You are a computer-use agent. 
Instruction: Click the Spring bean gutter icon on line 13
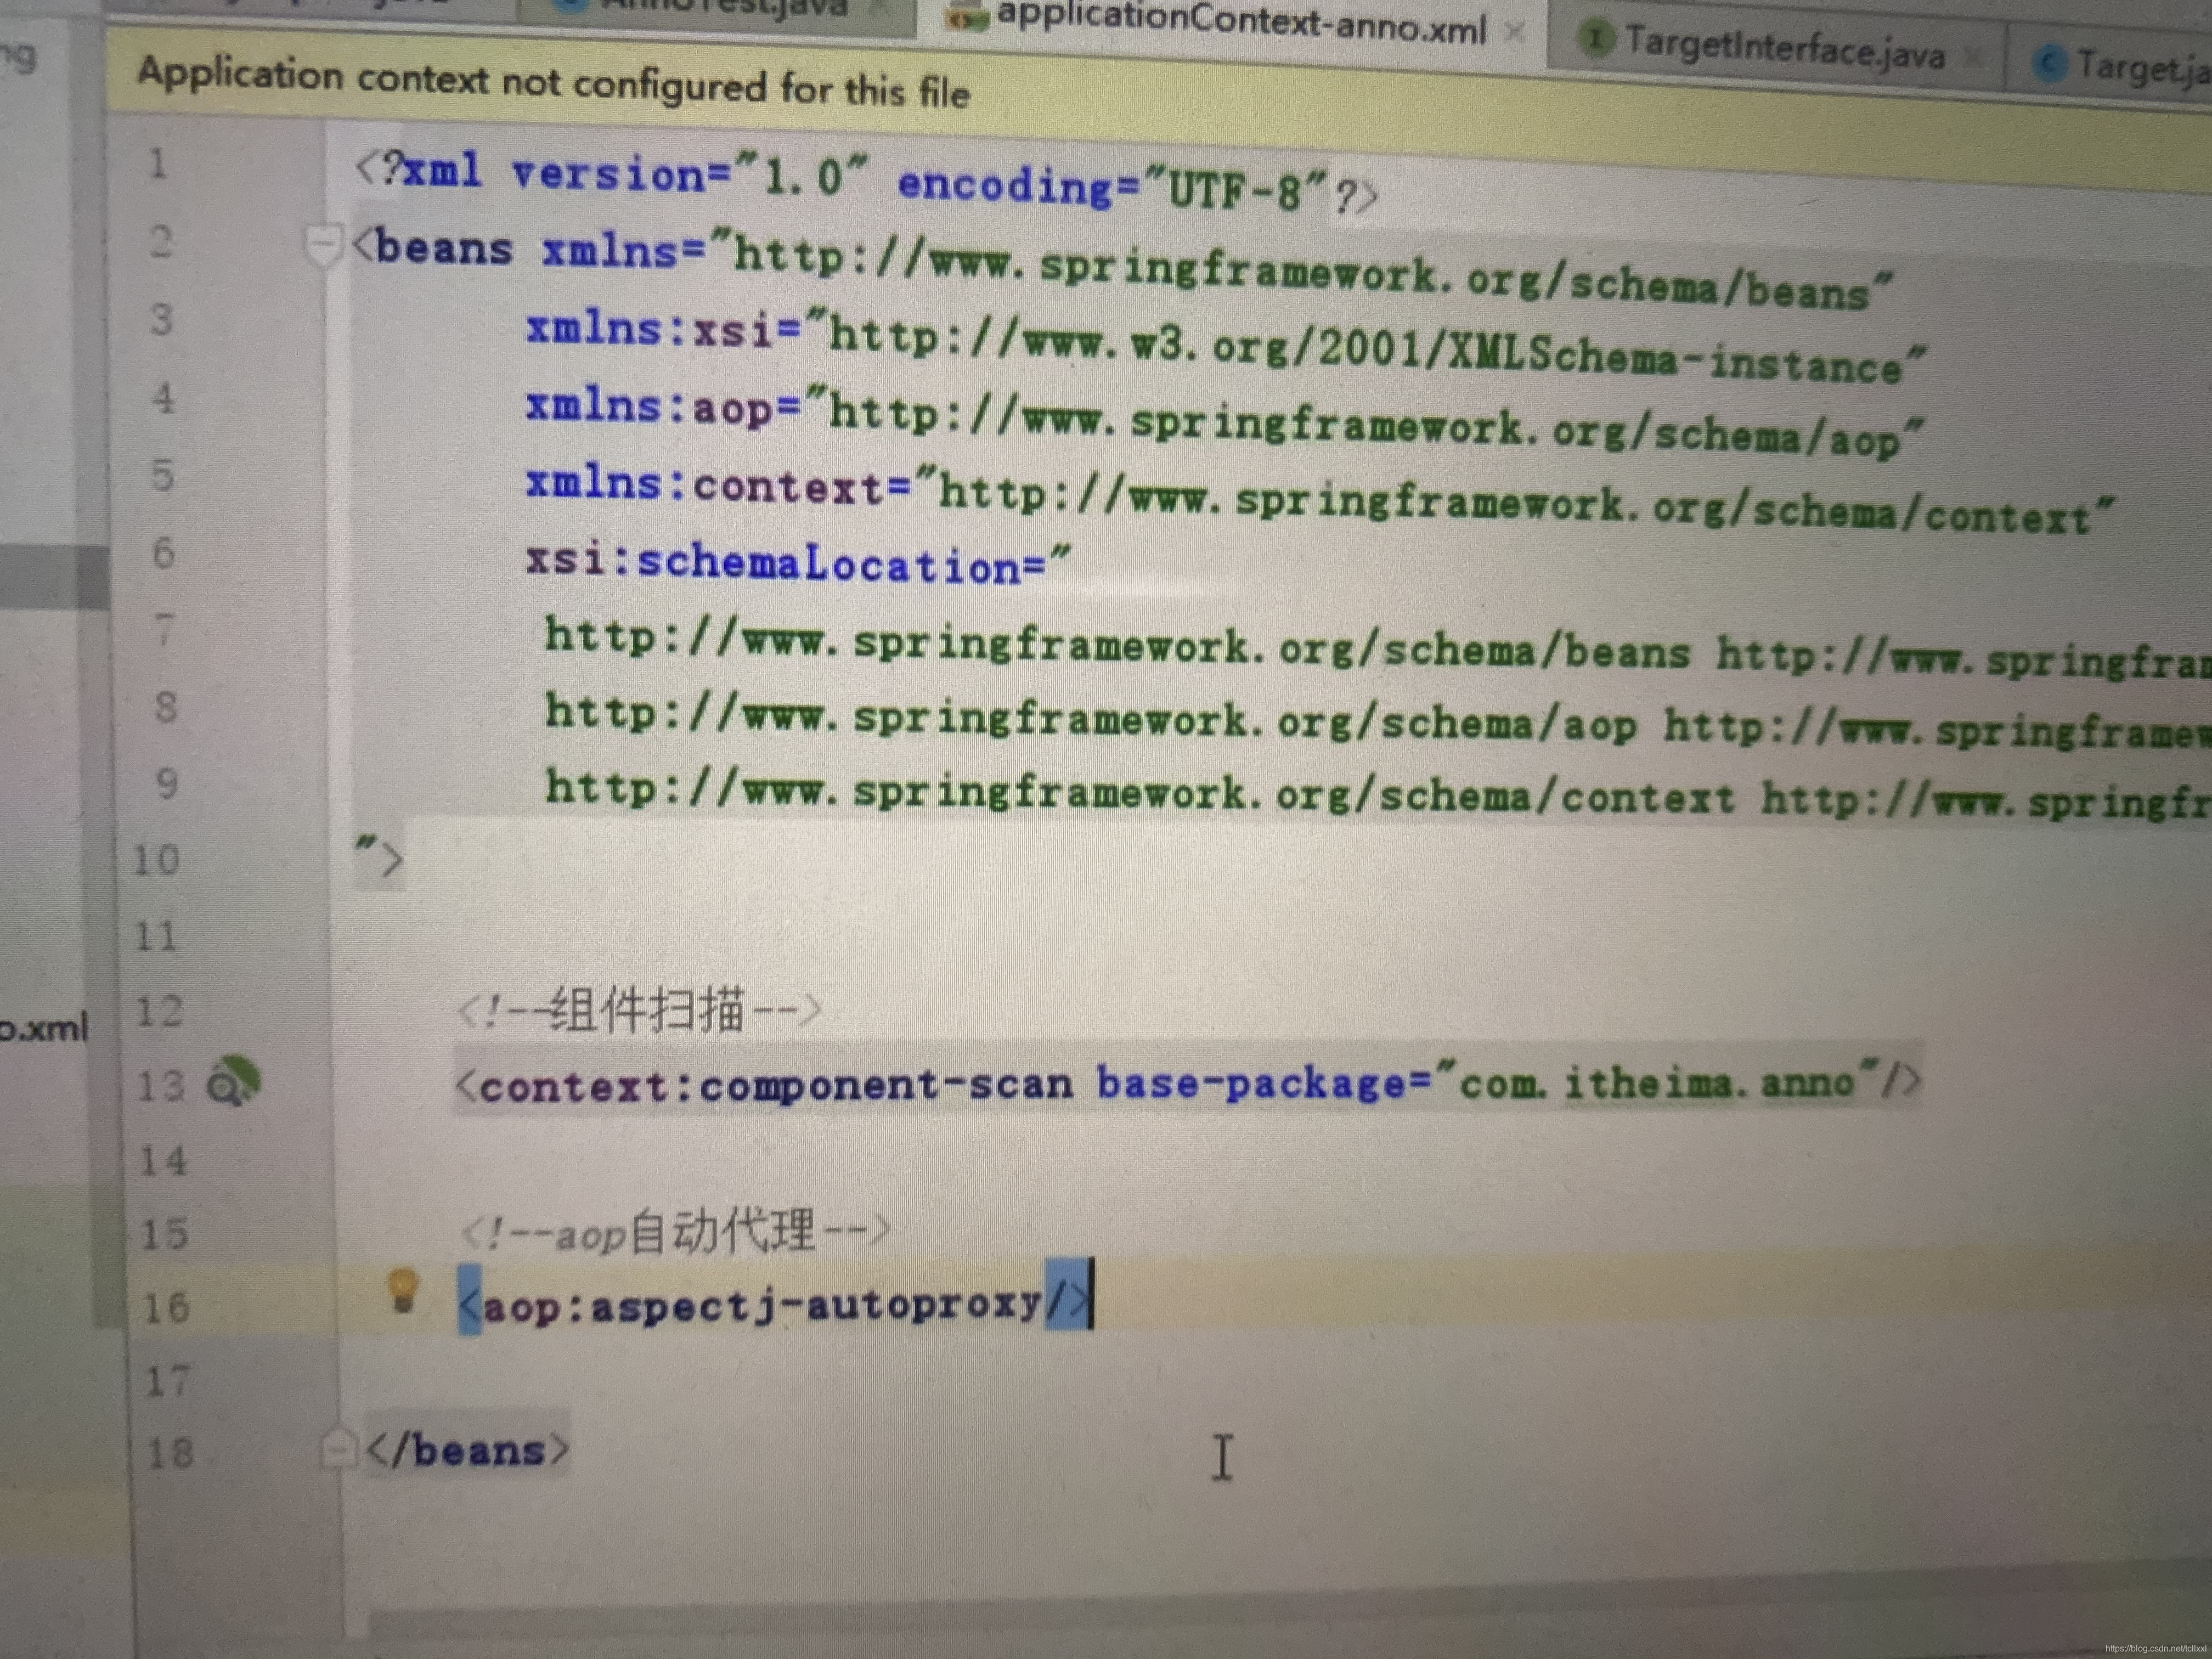pyautogui.click(x=233, y=1083)
